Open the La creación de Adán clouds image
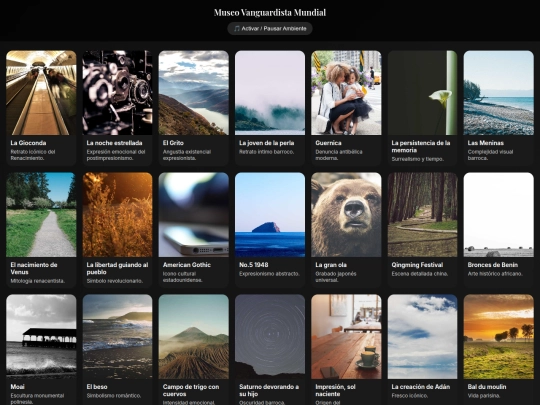The width and height of the screenshot is (540, 405). 423,336
